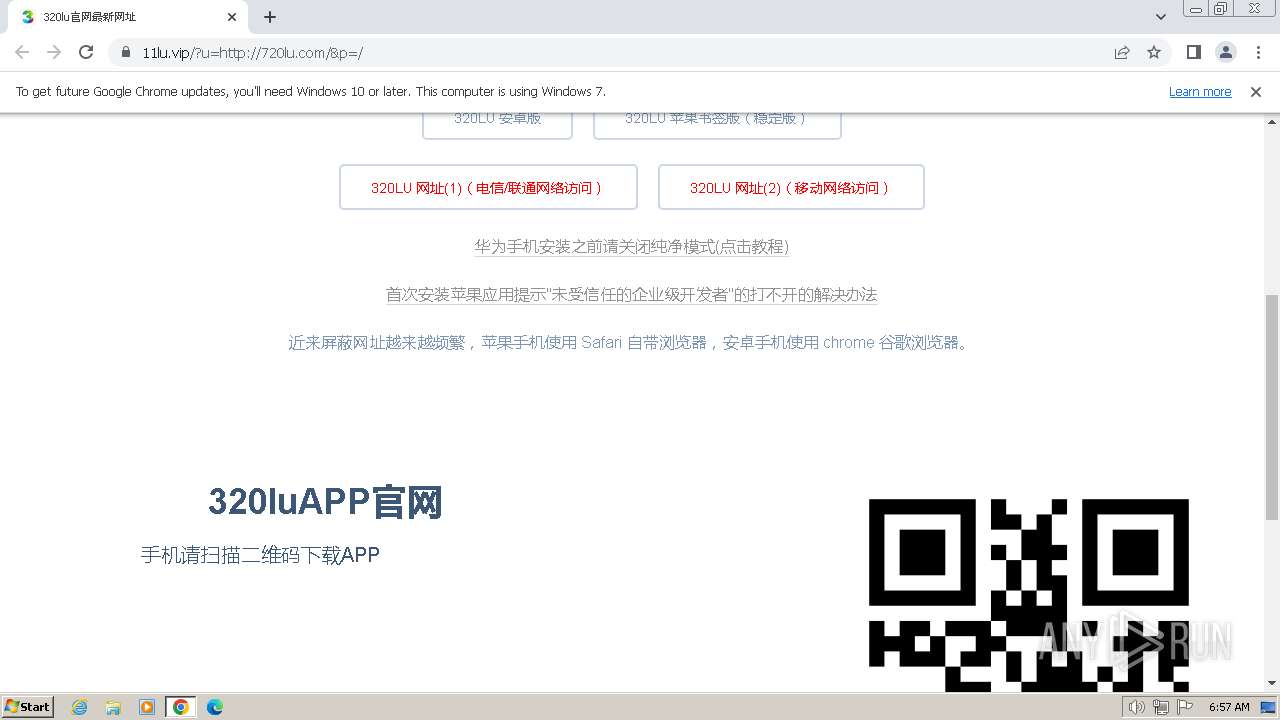Close the 320lu tab
1280x720 pixels.
[x=232, y=17]
